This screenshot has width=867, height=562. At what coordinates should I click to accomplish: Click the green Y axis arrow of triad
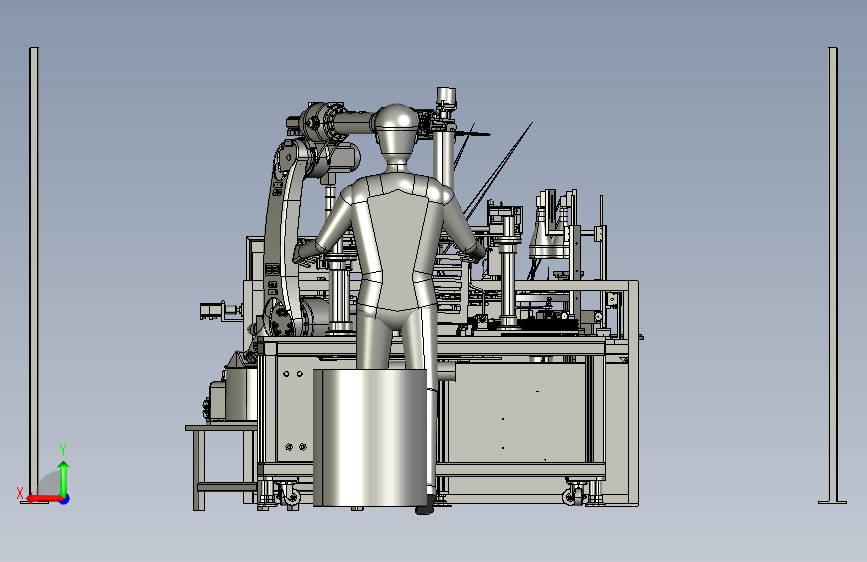pyautogui.click(x=64, y=478)
